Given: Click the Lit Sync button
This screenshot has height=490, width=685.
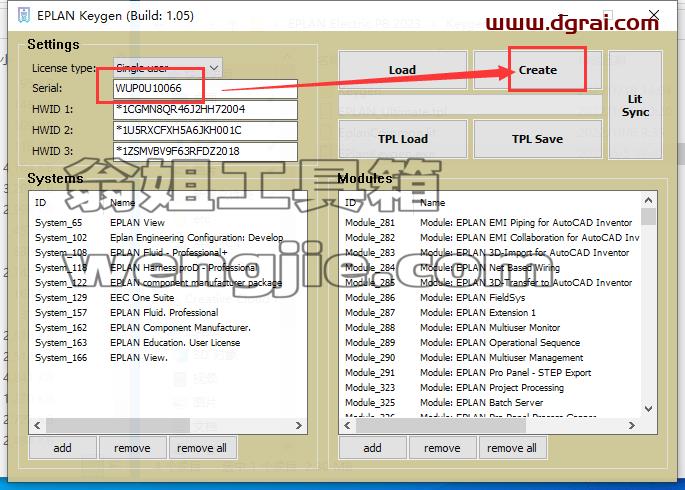Looking at the screenshot, I should coord(635,105).
